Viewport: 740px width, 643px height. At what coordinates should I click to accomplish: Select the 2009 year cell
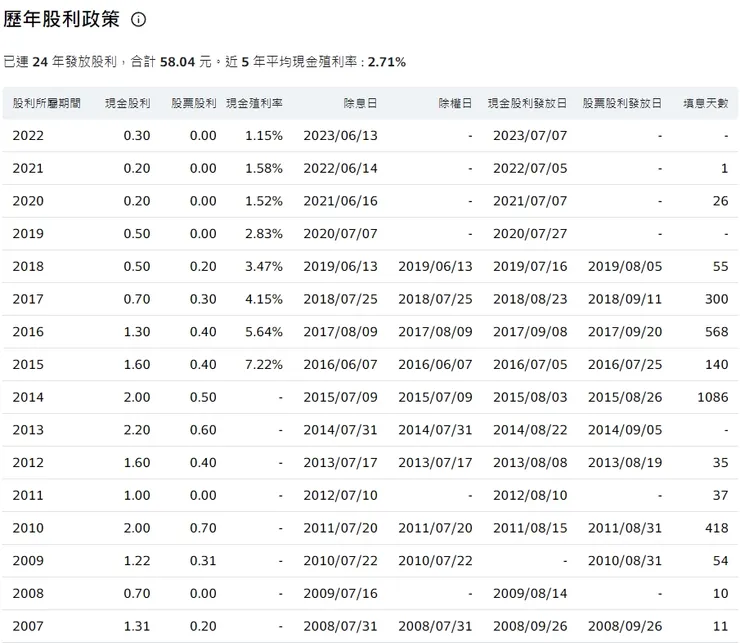tap(28, 561)
